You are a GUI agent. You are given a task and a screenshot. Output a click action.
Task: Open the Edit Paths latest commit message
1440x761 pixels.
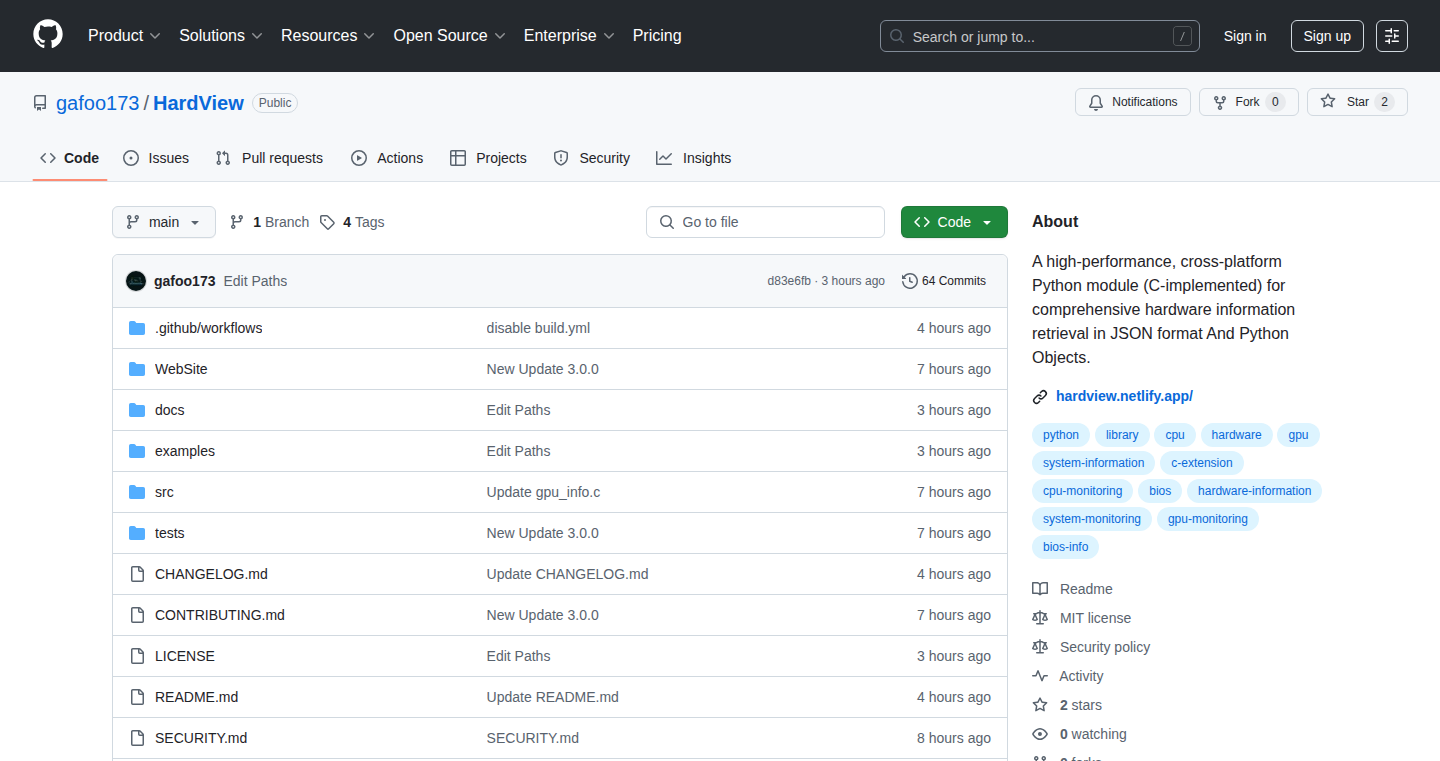point(255,281)
